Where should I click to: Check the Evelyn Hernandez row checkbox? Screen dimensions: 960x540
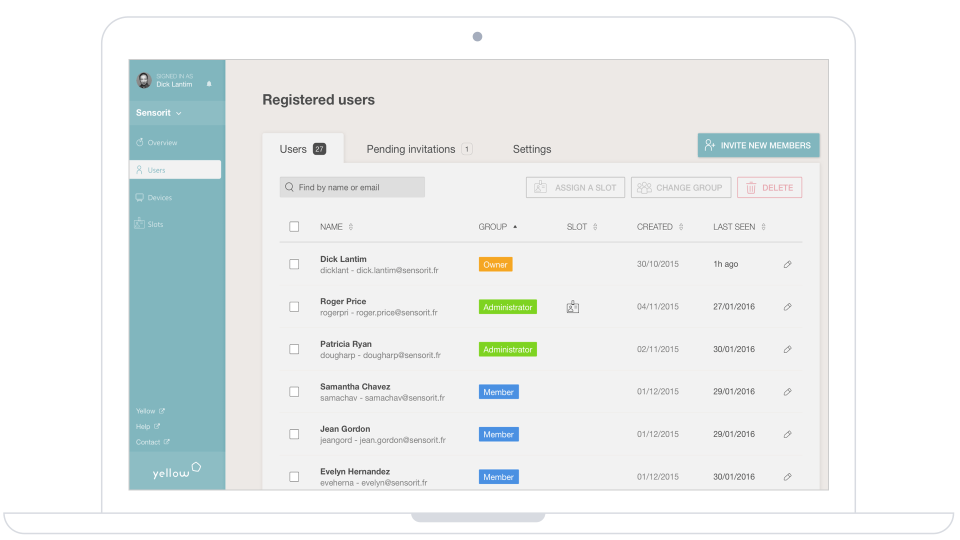pos(294,476)
